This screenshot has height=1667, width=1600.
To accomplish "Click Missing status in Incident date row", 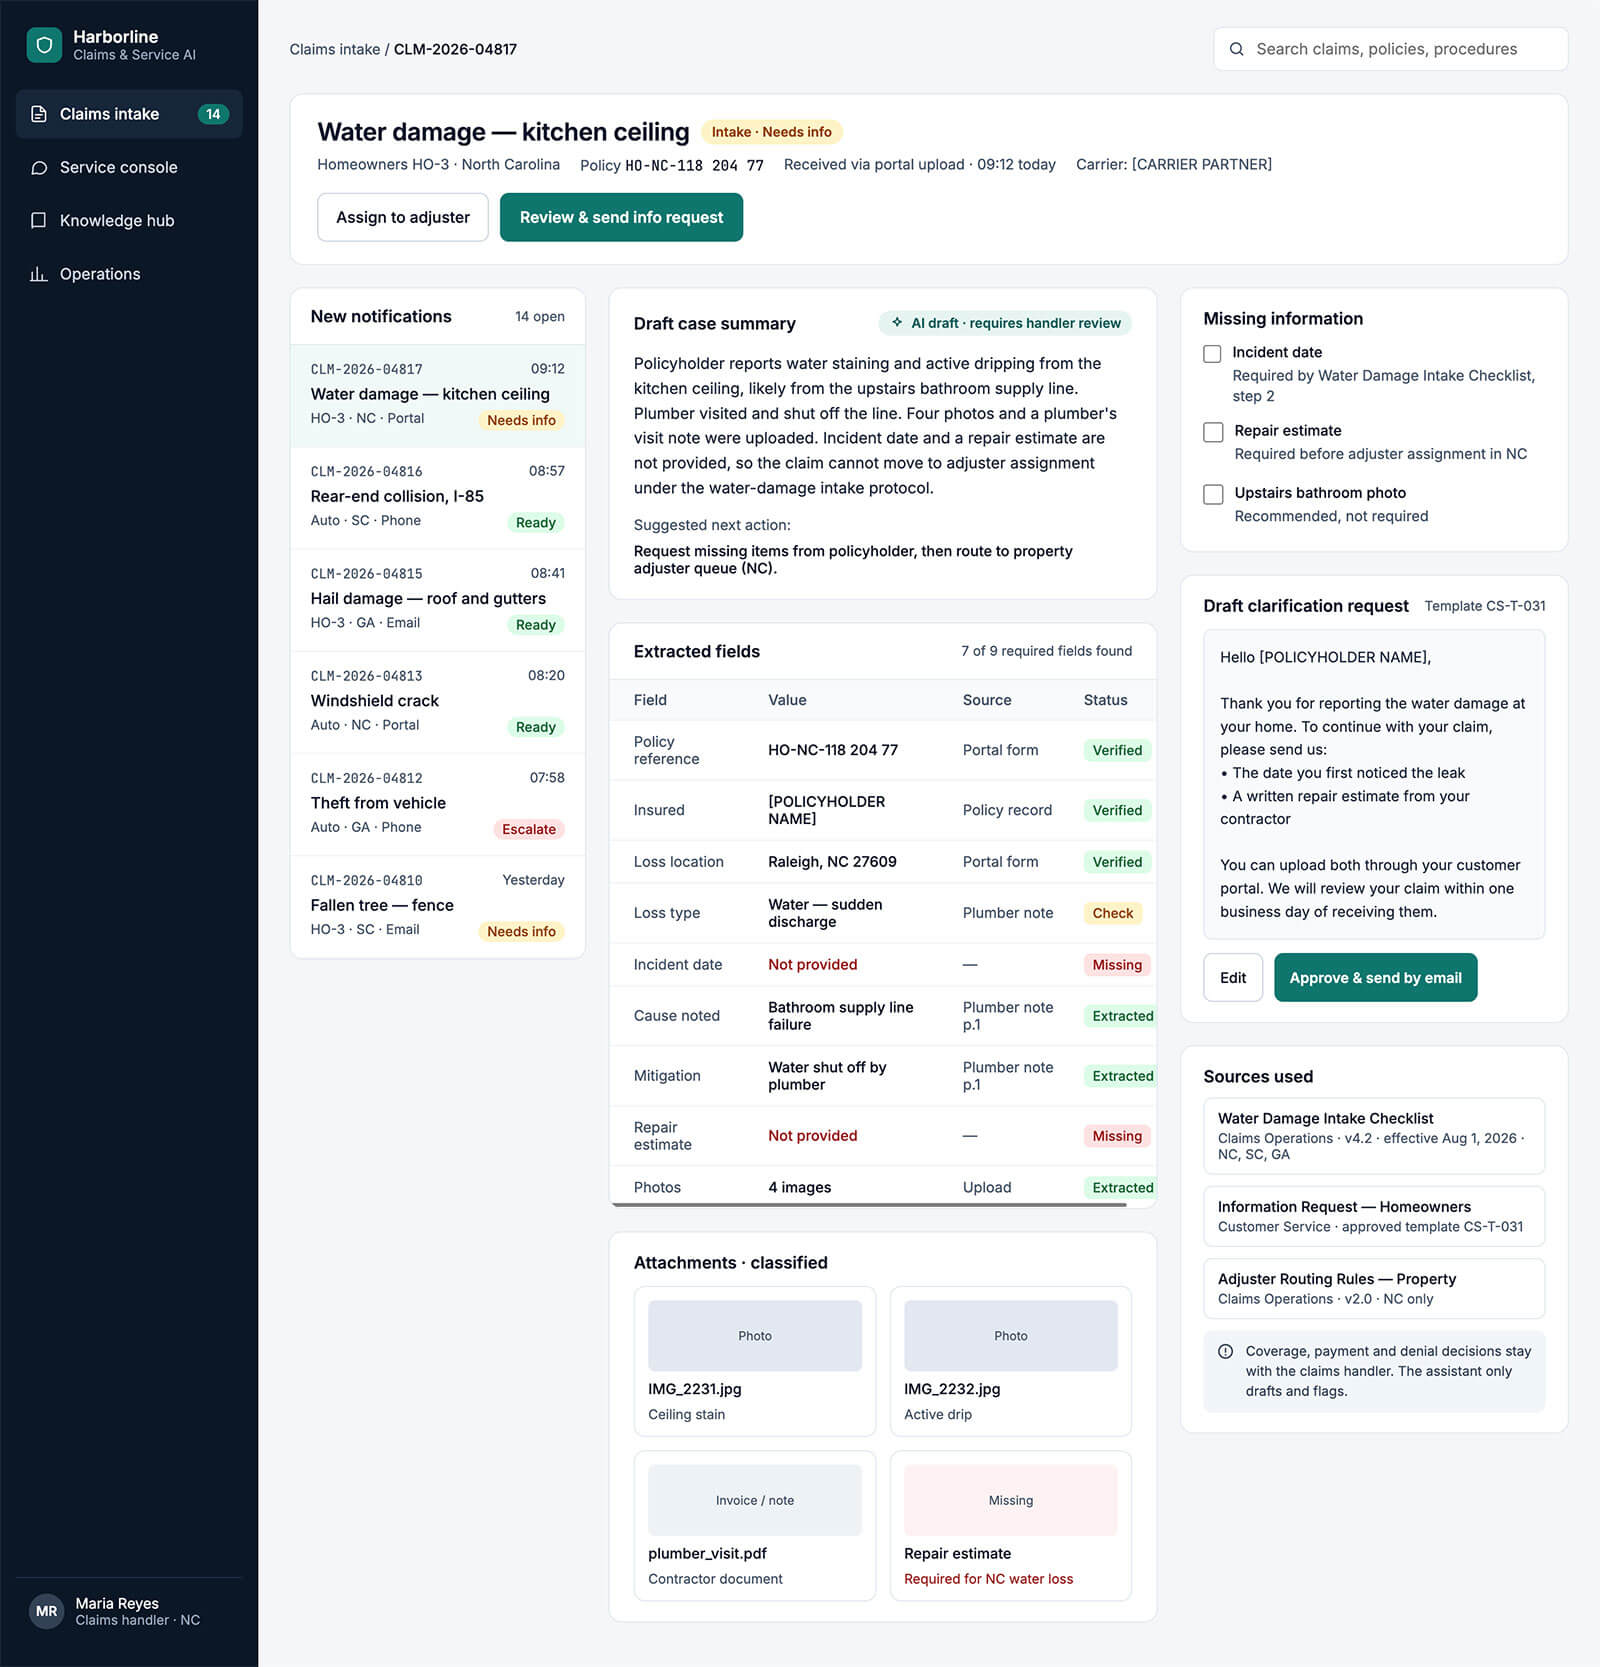I will coord(1117,965).
